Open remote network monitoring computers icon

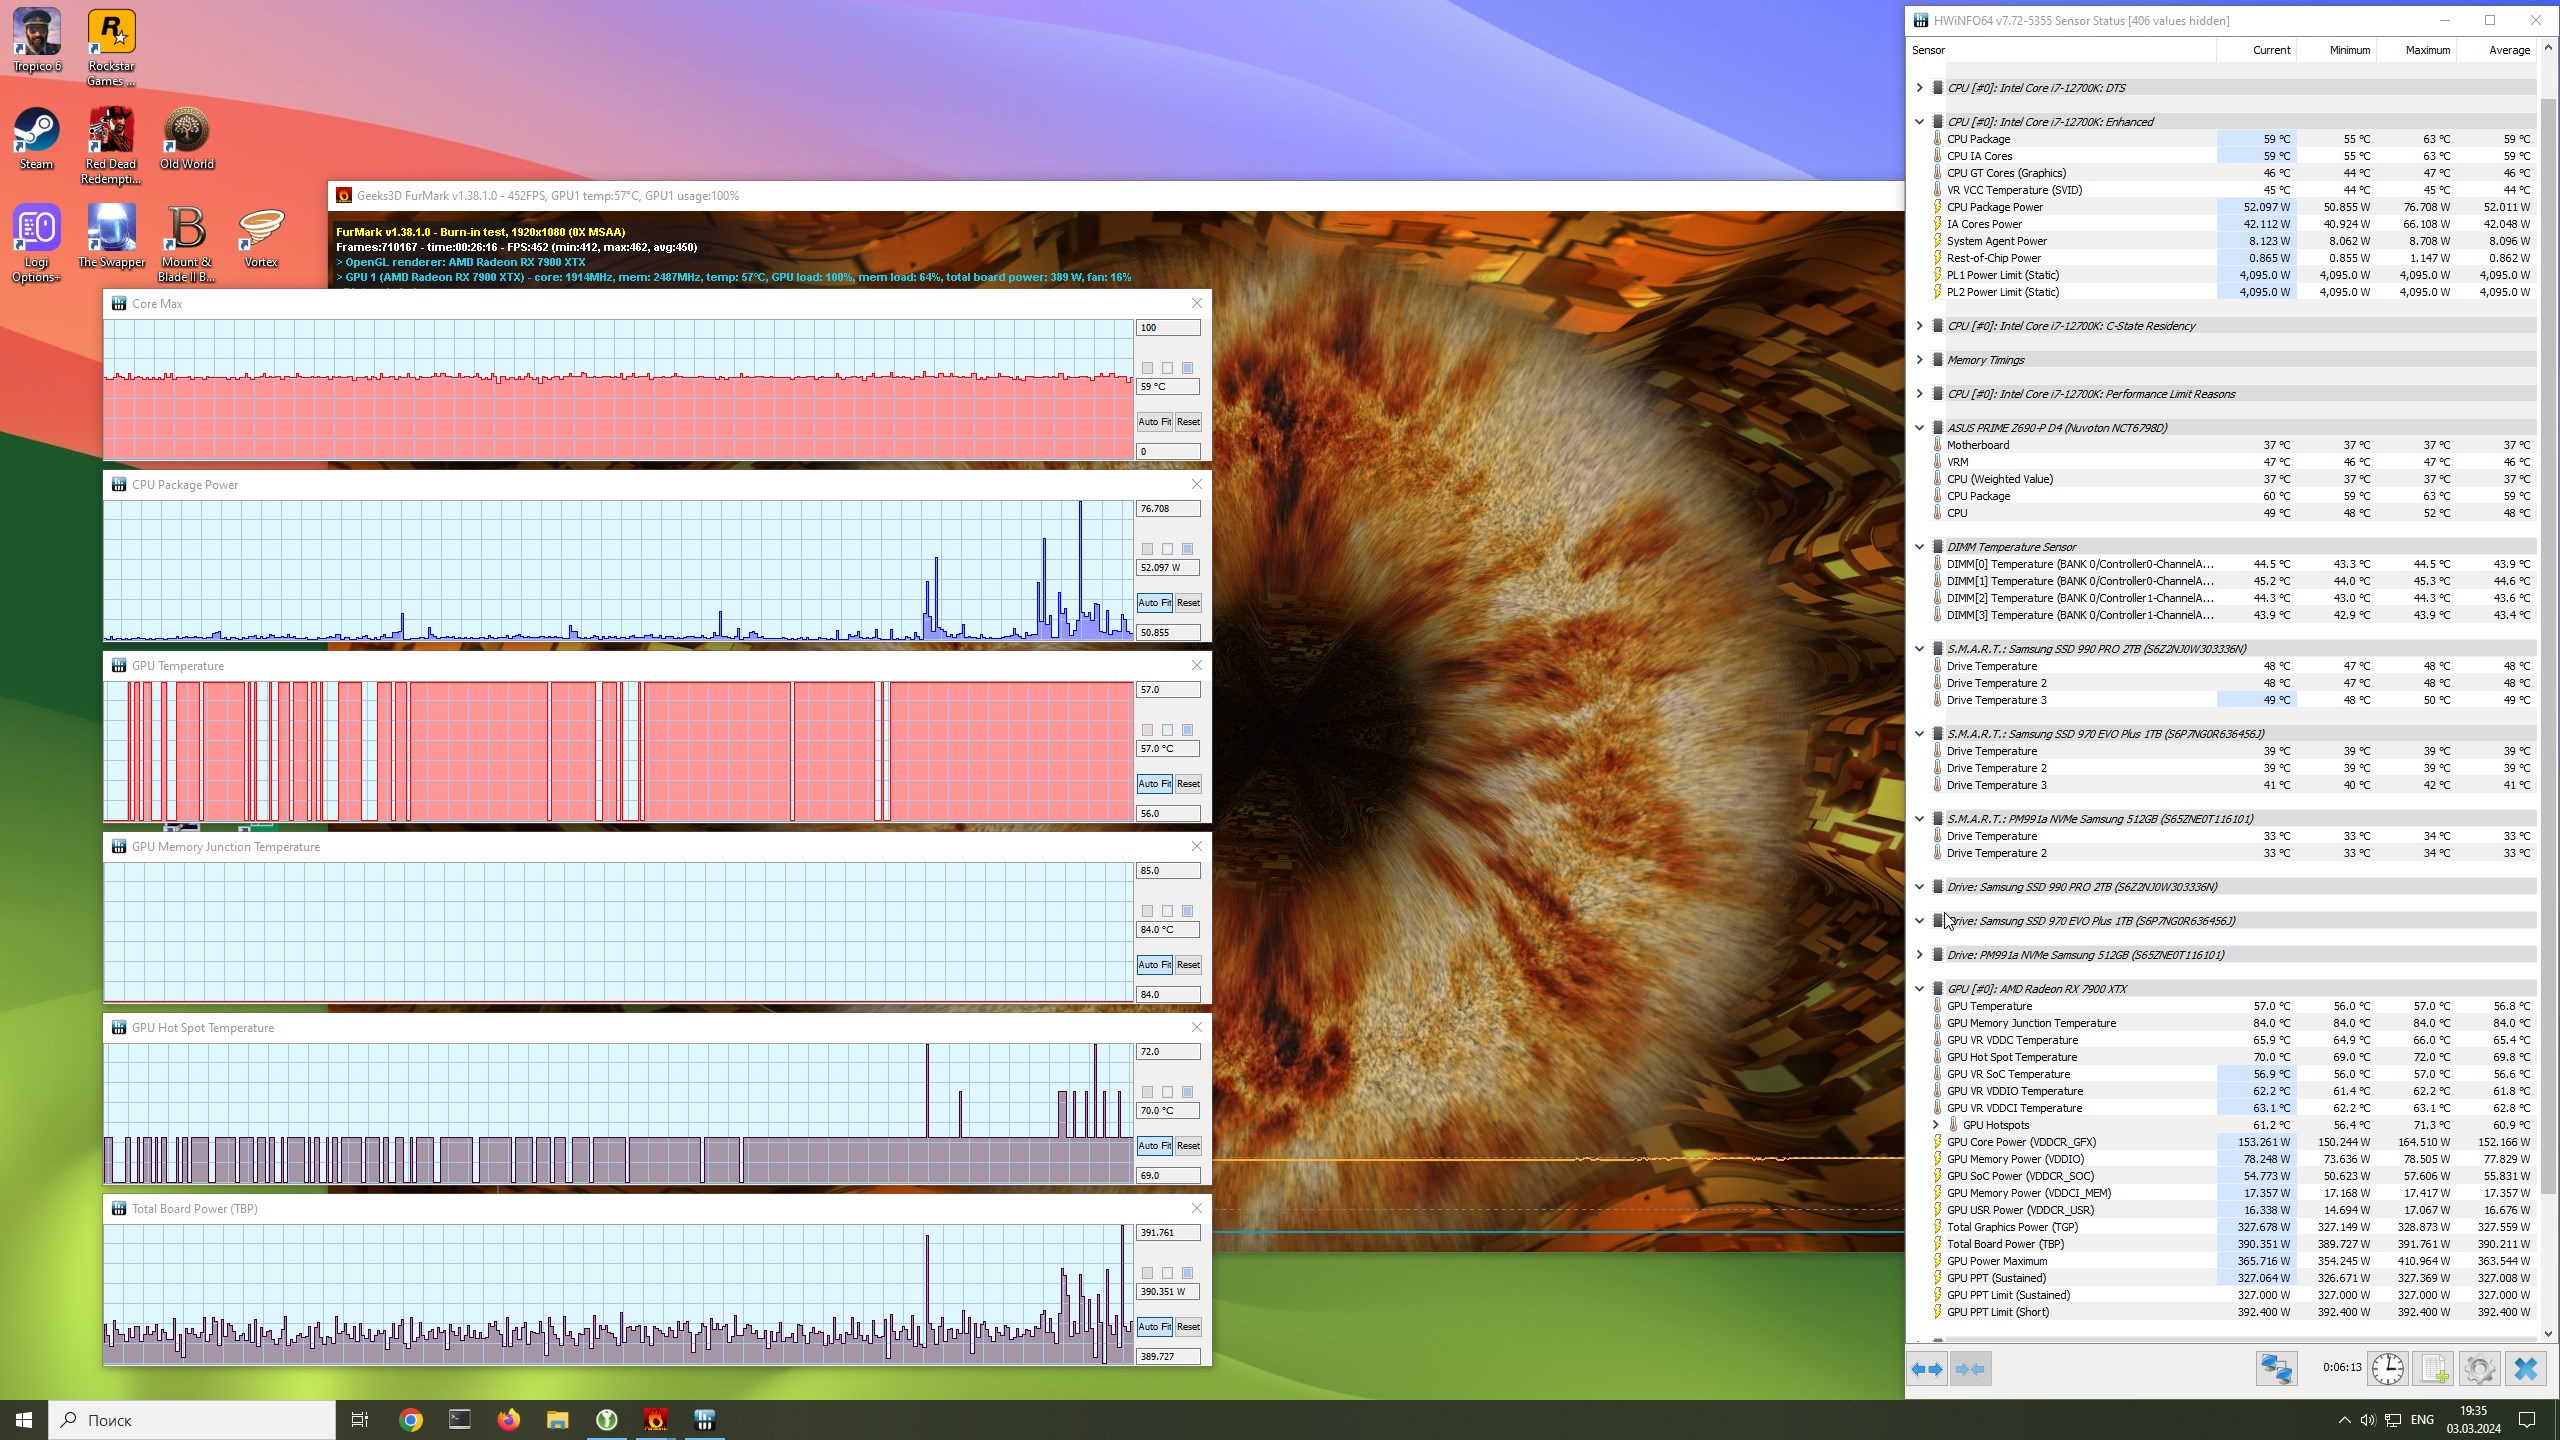pos(2276,1369)
